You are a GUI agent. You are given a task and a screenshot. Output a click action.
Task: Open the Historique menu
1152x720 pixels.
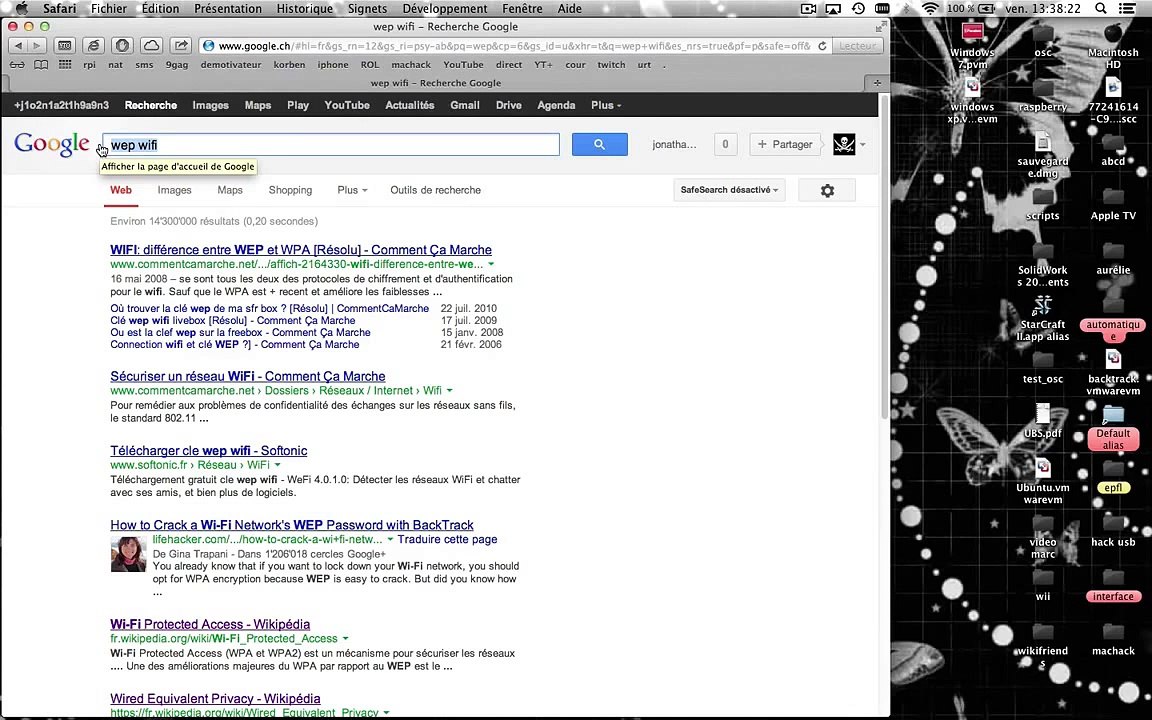tap(304, 8)
